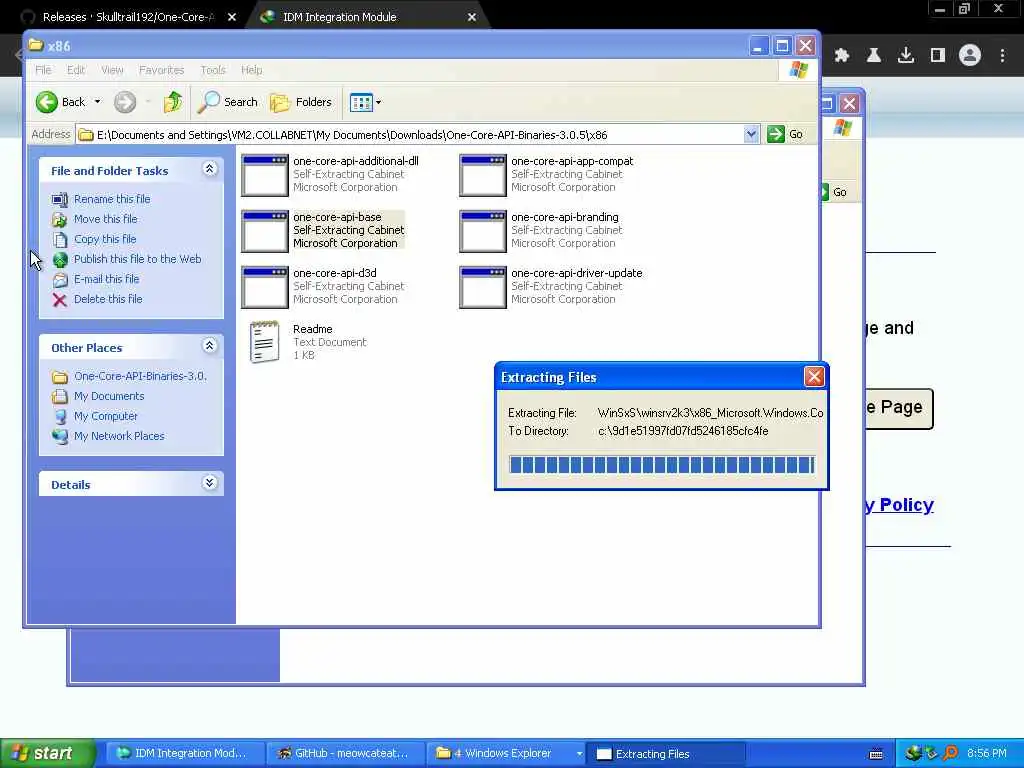Open My Network Places link
Screen dimensions: 1024x768
pos(119,436)
